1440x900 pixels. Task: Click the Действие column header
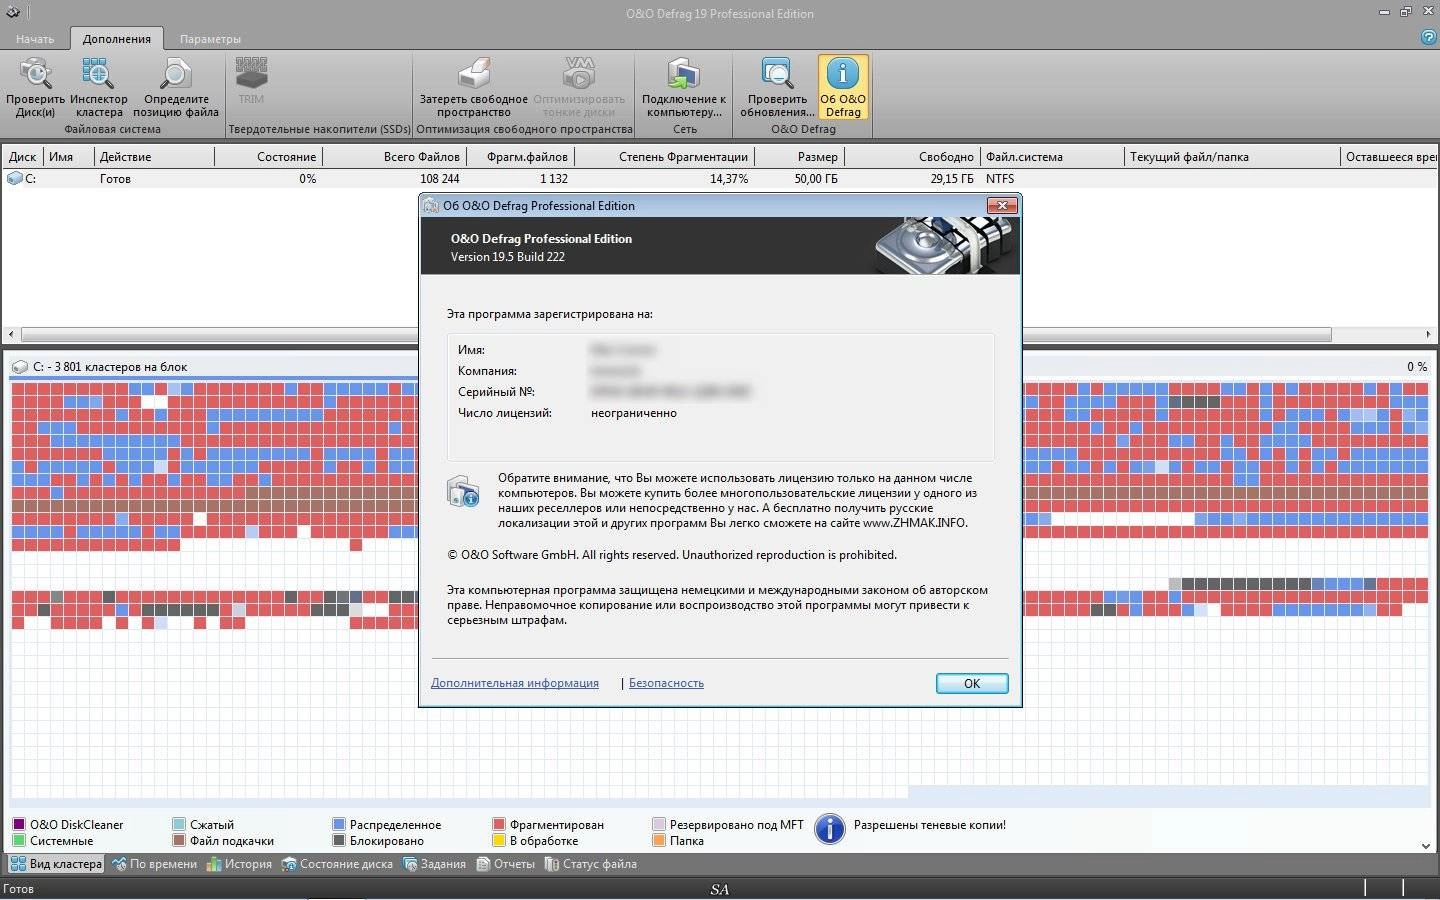(154, 157)
